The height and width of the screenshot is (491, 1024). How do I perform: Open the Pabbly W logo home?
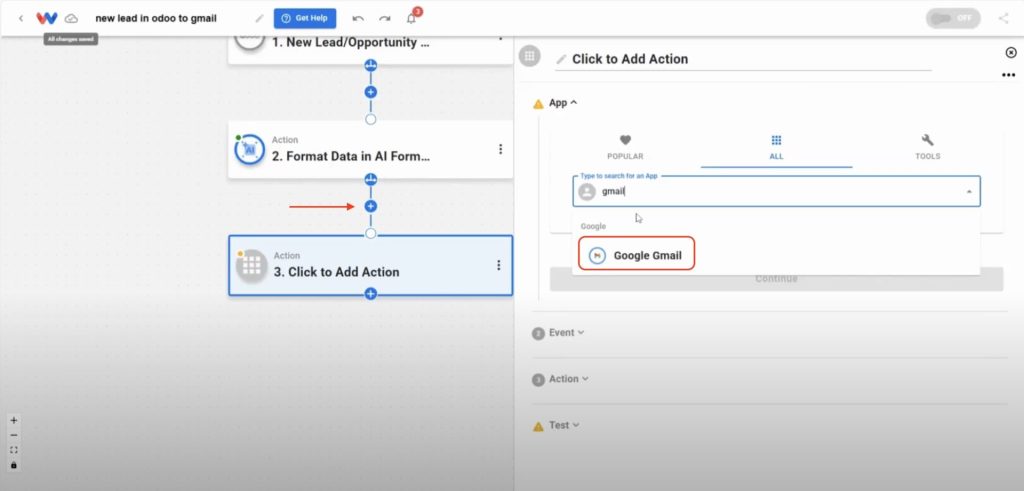(x=46, y=18)
